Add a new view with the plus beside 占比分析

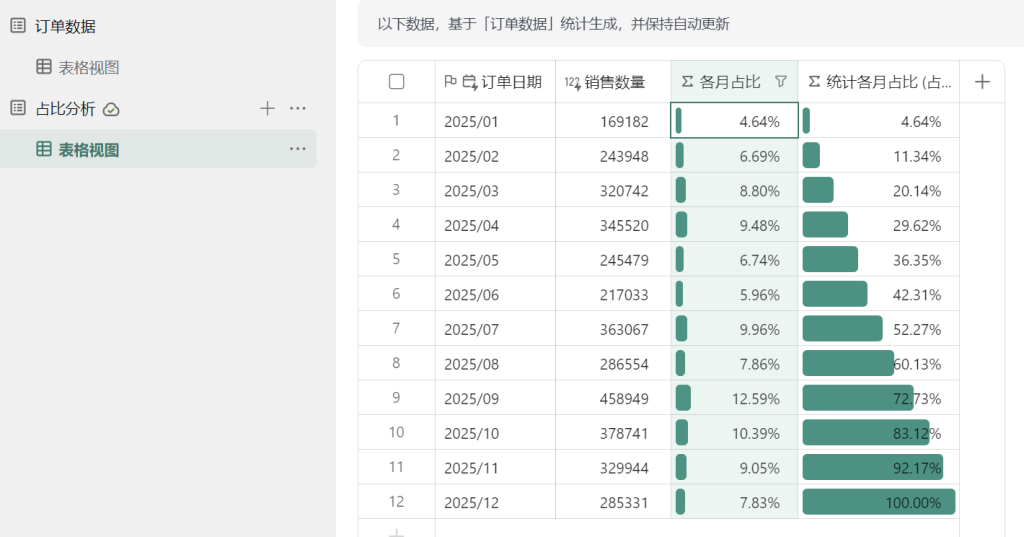[267, 108]
